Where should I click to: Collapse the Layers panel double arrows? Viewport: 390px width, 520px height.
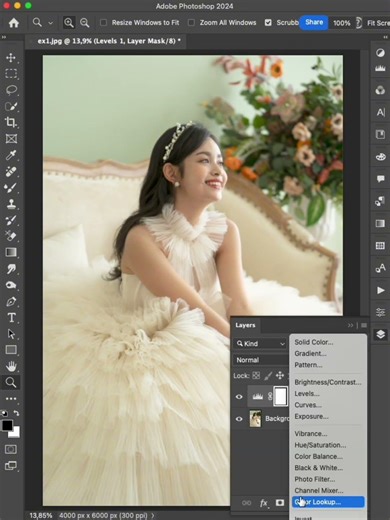tap(350, 325)
